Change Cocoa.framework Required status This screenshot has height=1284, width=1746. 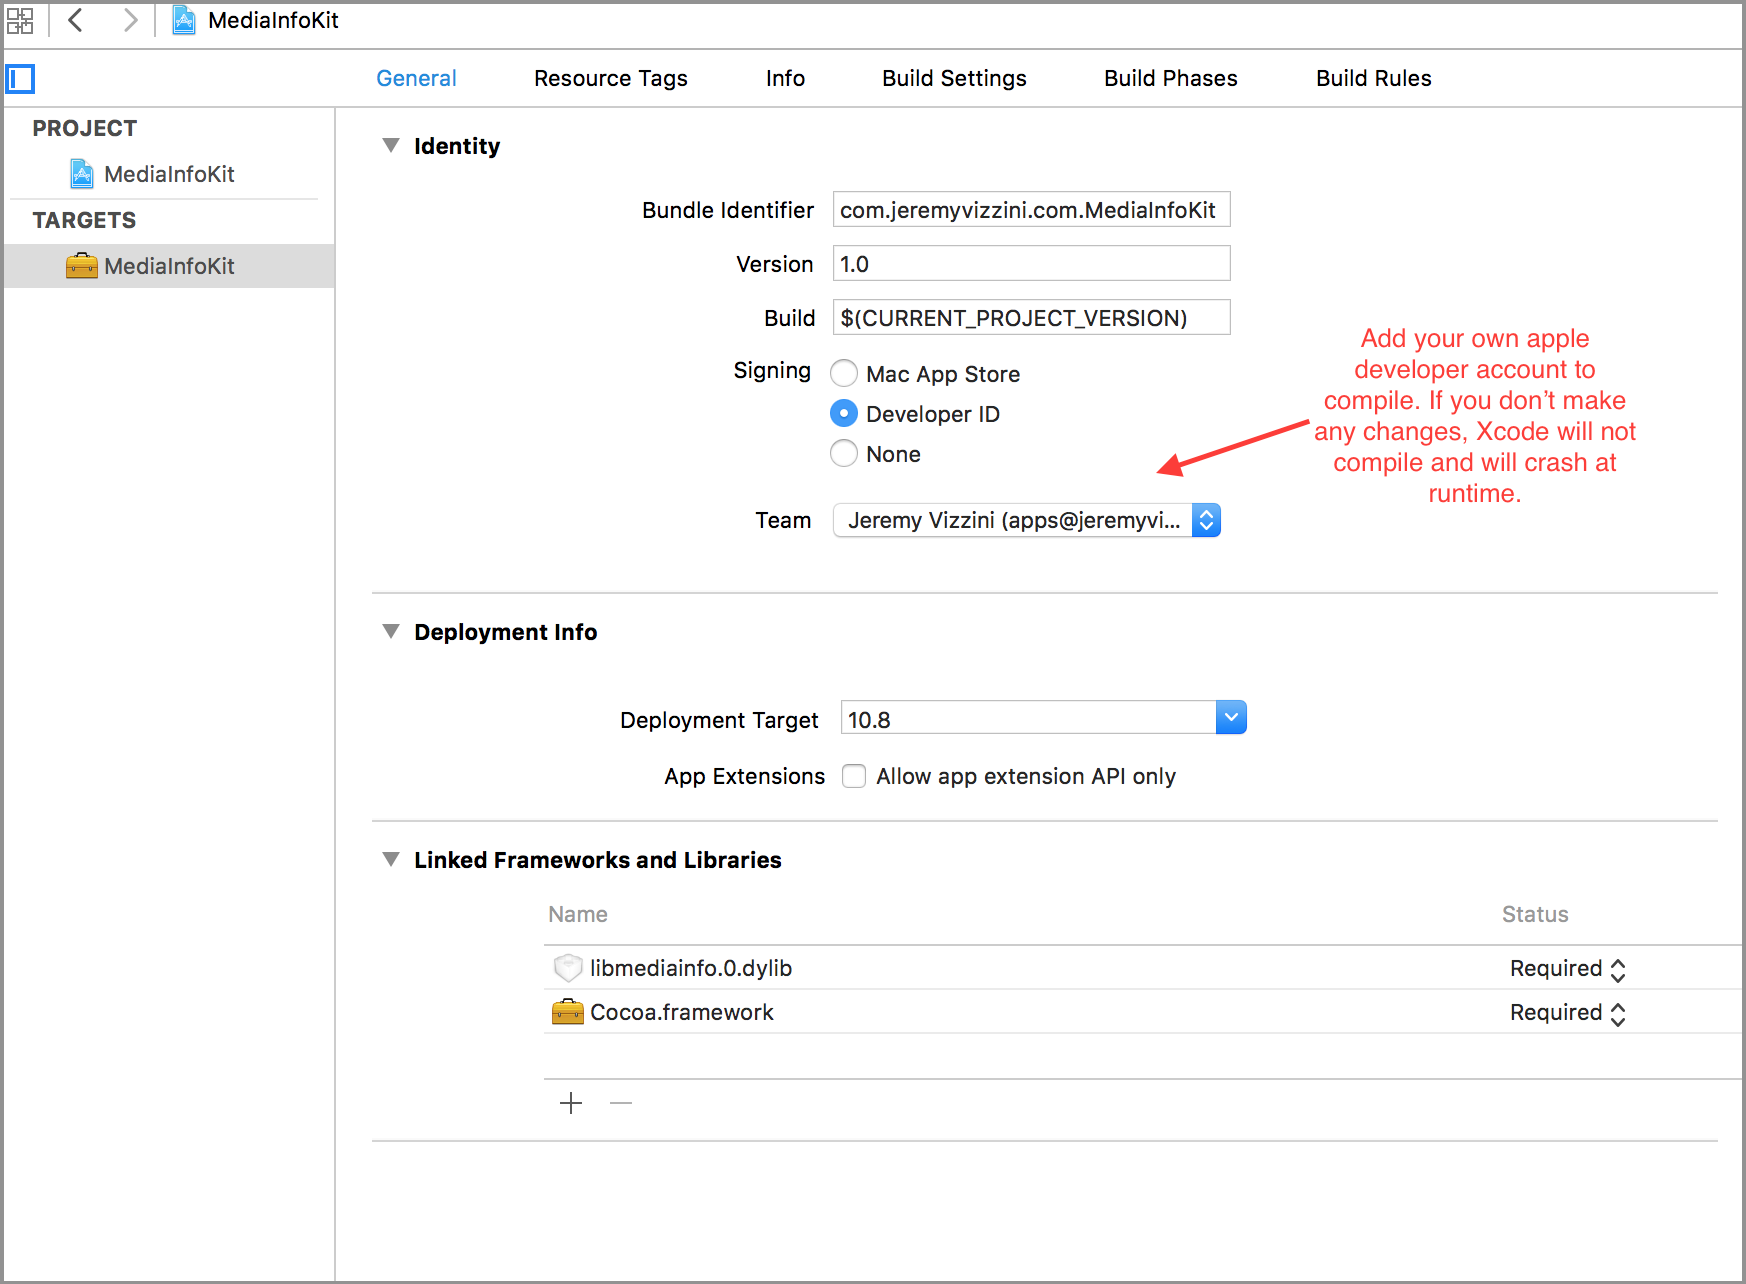tap(1568, 1013)
